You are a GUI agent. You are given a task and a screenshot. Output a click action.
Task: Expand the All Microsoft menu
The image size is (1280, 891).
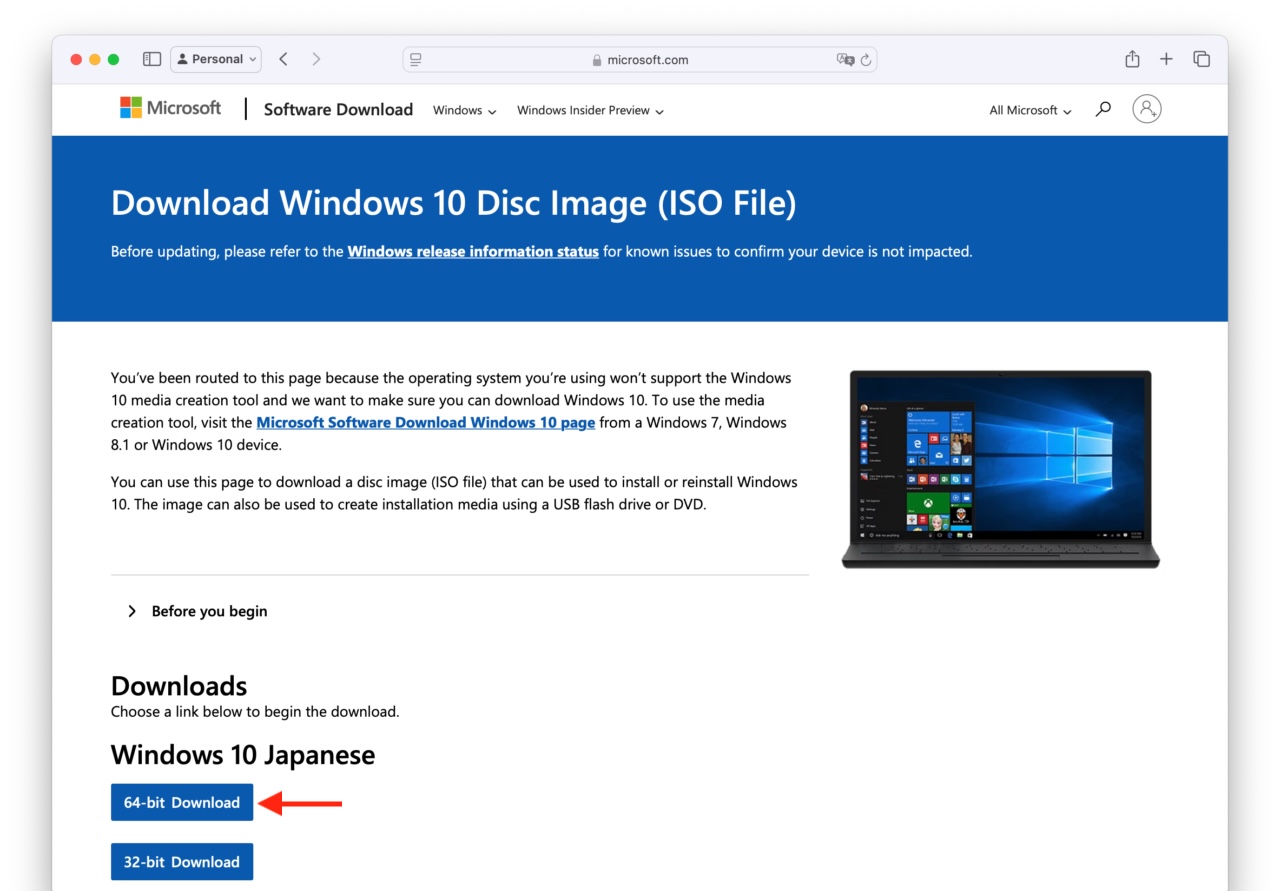[x=1030, y=111]
